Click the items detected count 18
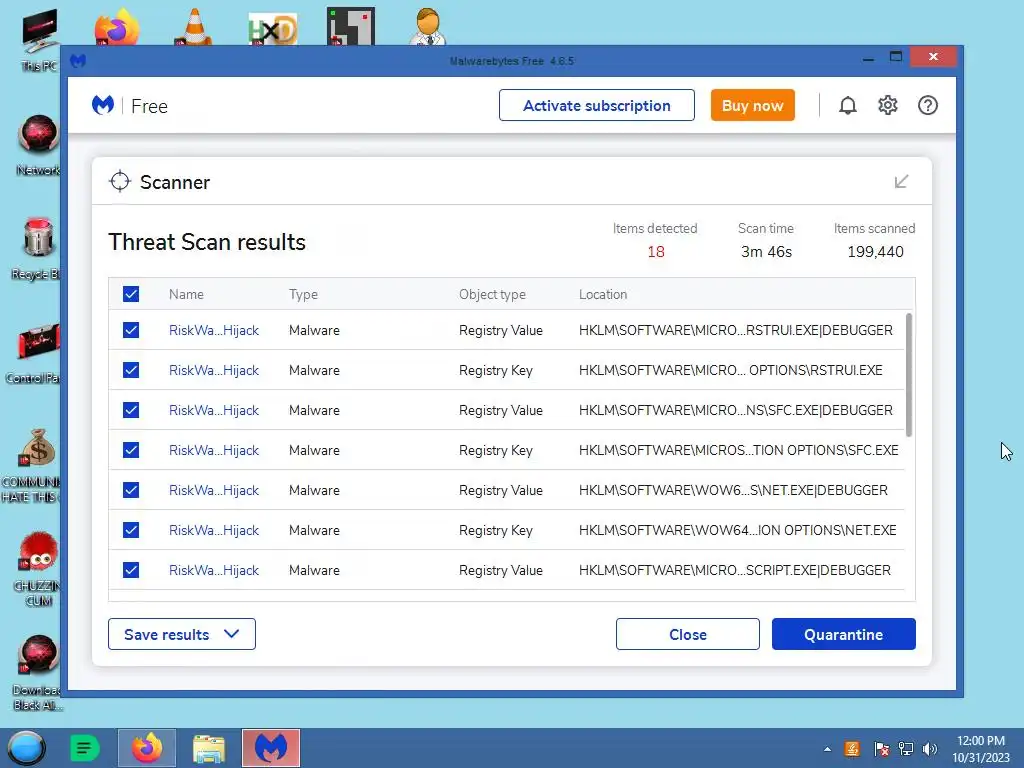The width and height of the screenshot is (1024, 768). tap(656, 252)
